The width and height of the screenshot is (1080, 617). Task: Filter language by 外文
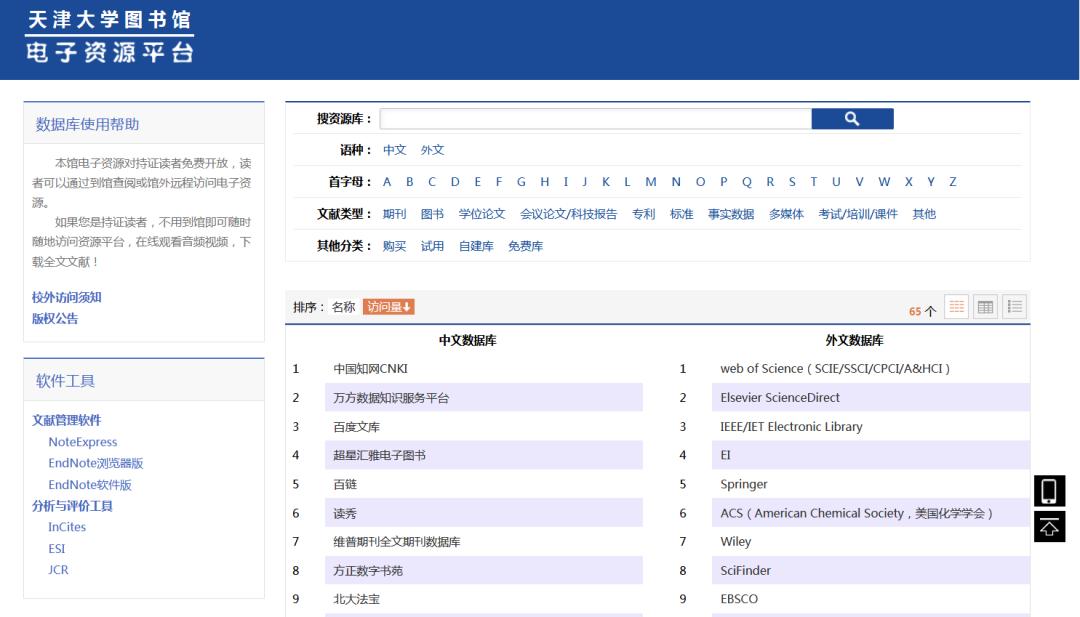(x=432, y=150)
